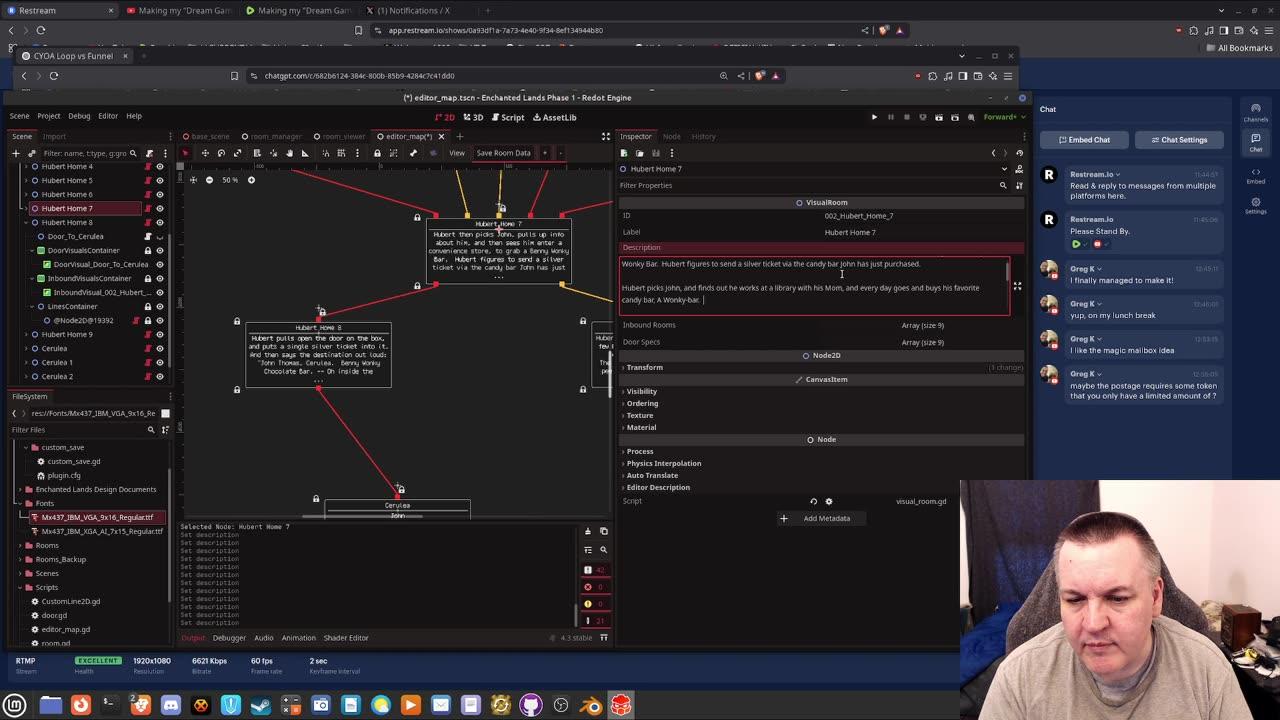Click Save Room Data button
Screen dimensions: 1280x720
503,153
